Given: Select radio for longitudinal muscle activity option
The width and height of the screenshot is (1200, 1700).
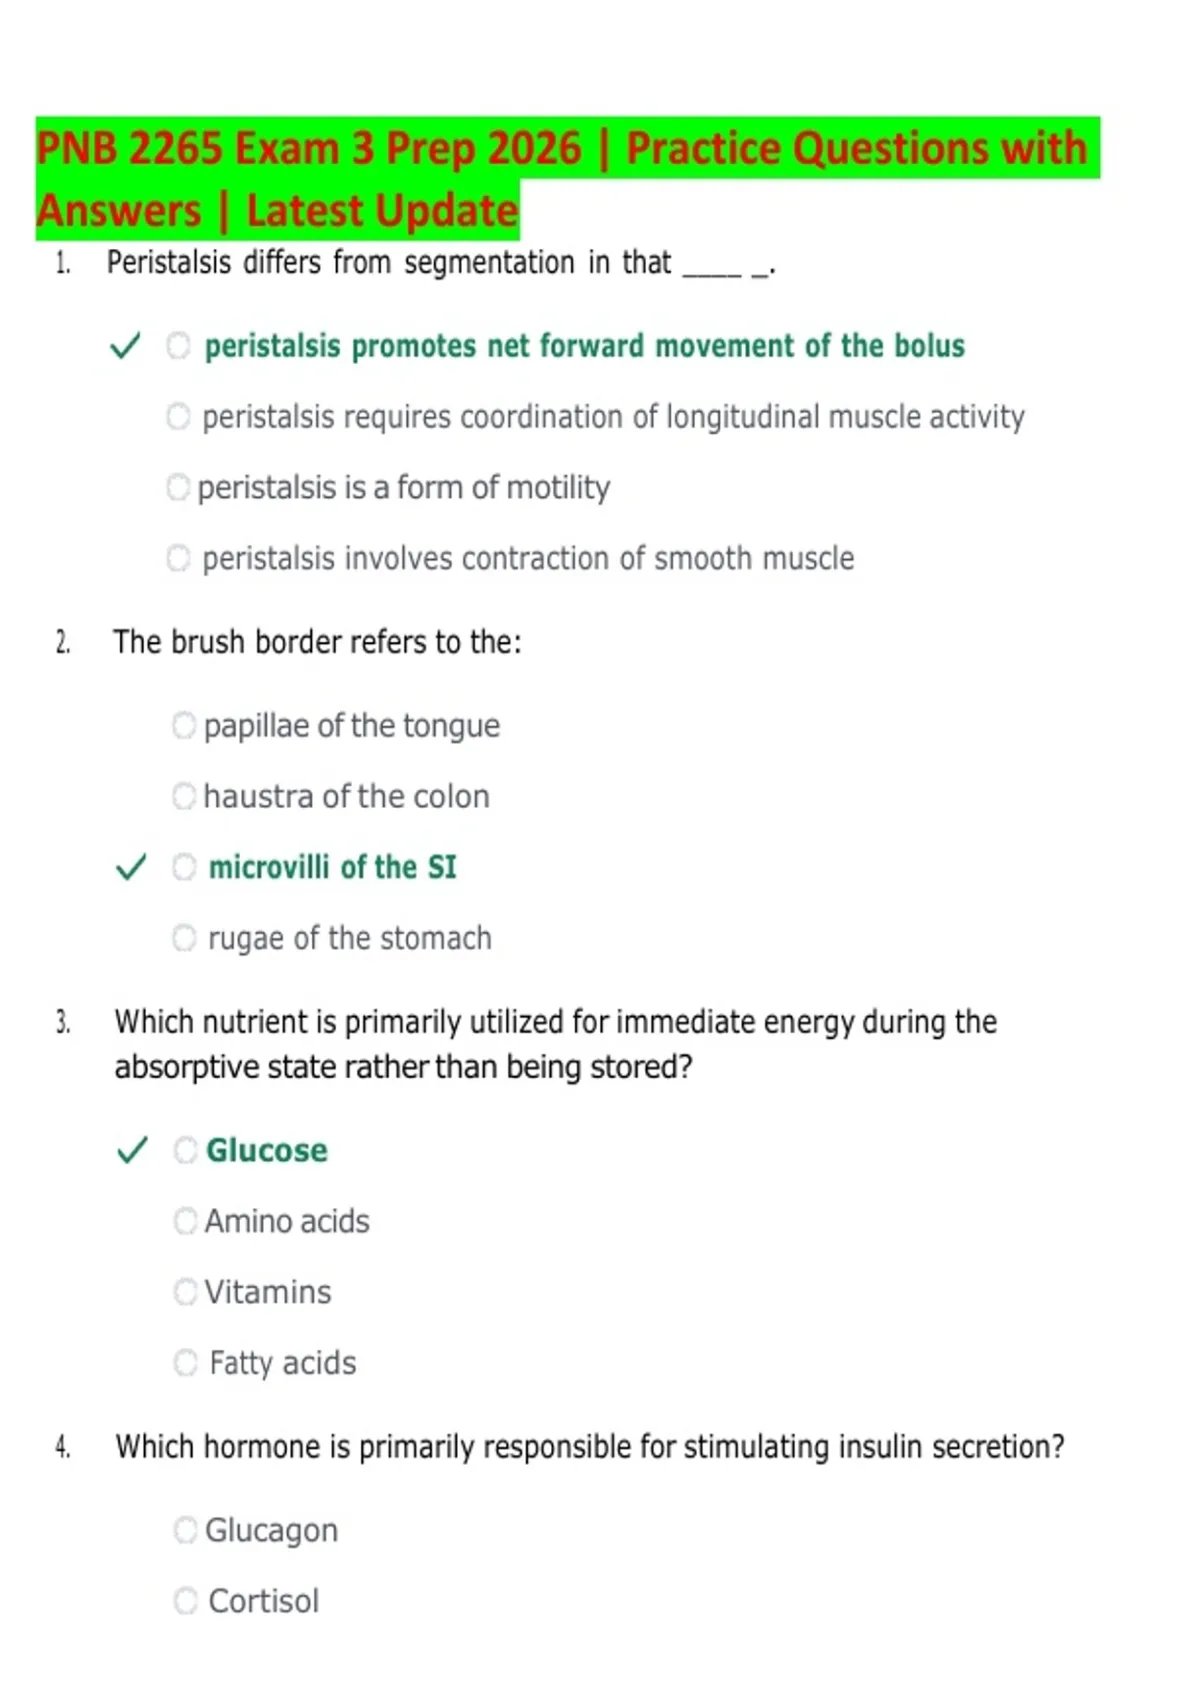Looking at the screenshot, I should 178,417.
